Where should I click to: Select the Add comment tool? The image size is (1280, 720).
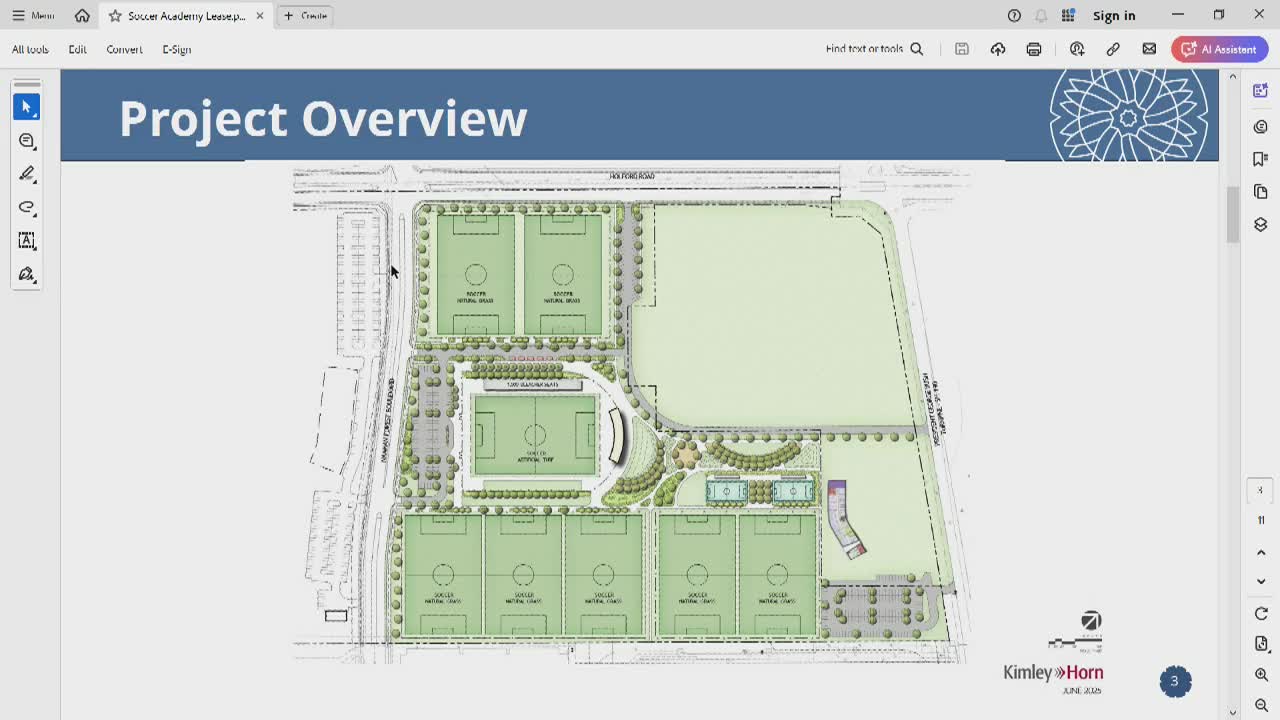click(x=27, y=141)
